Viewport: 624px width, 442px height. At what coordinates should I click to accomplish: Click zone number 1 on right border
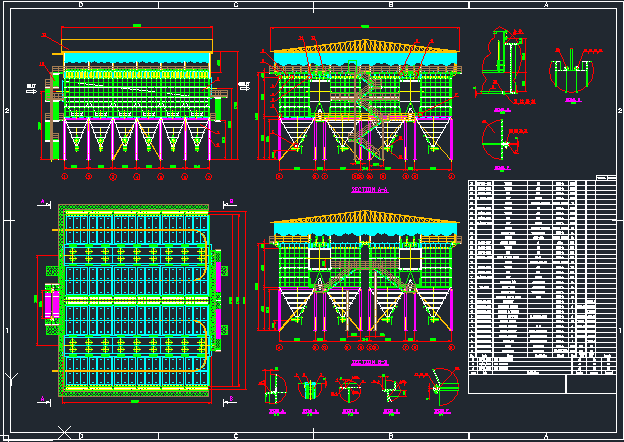click(x=620, y=330)
